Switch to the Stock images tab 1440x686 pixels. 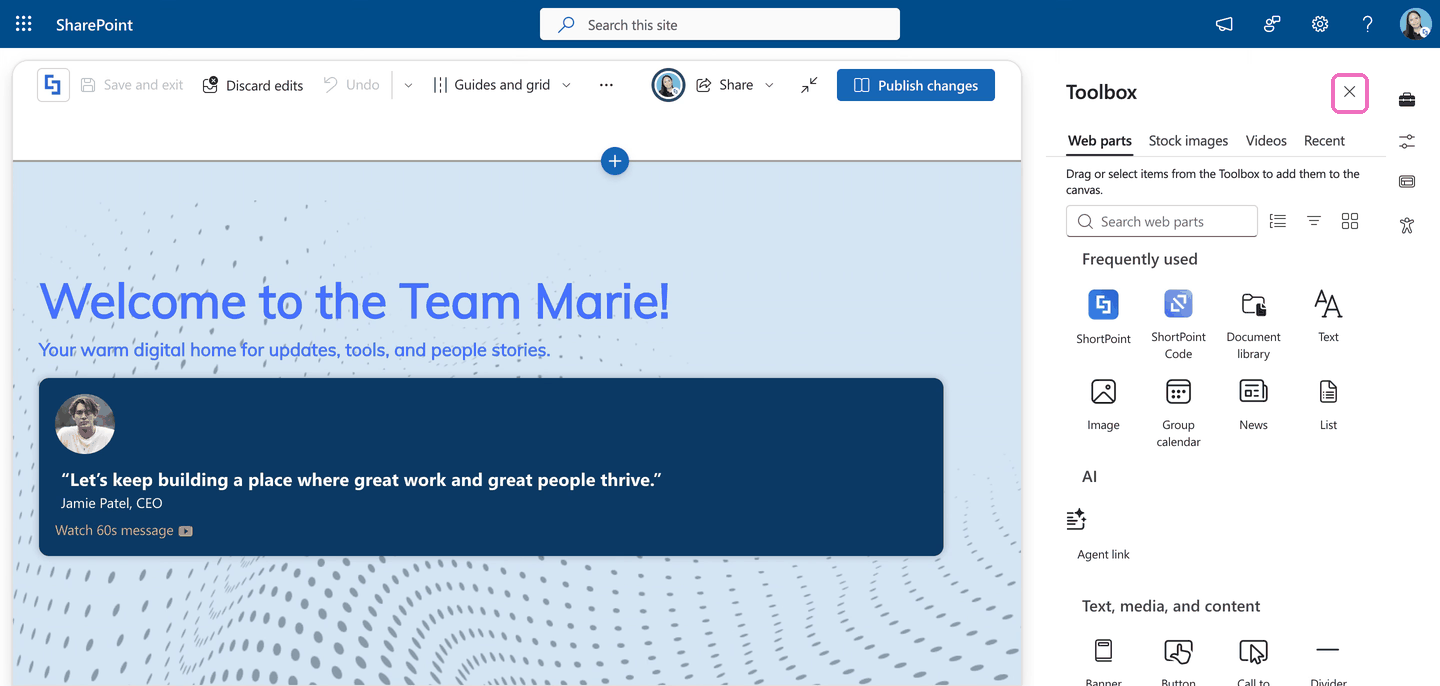(x=1188, y=141)
